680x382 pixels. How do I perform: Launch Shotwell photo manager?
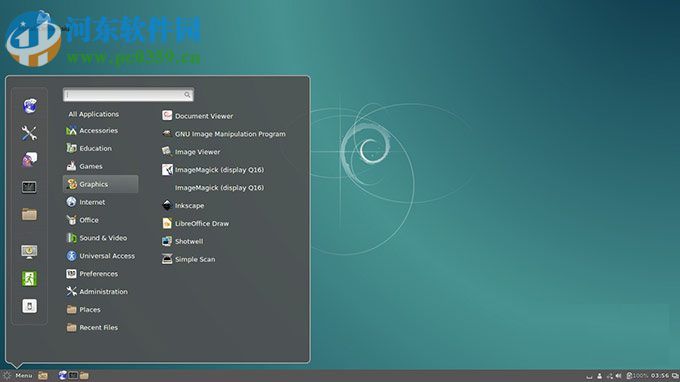tap(182, 241)
